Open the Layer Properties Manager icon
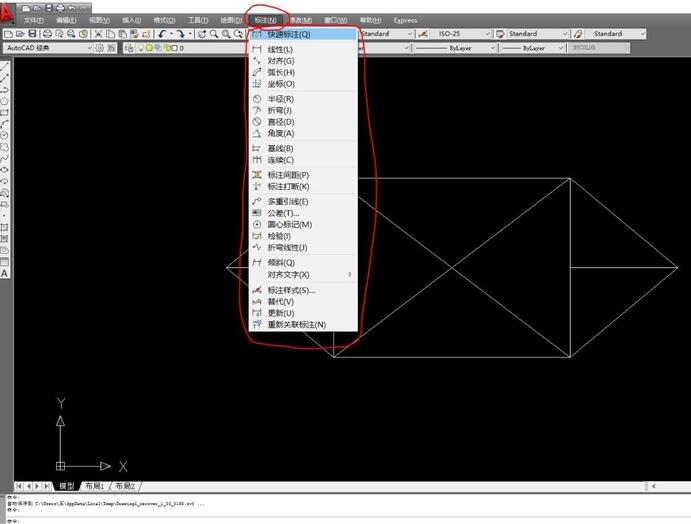691x524 pixels. 129,48
